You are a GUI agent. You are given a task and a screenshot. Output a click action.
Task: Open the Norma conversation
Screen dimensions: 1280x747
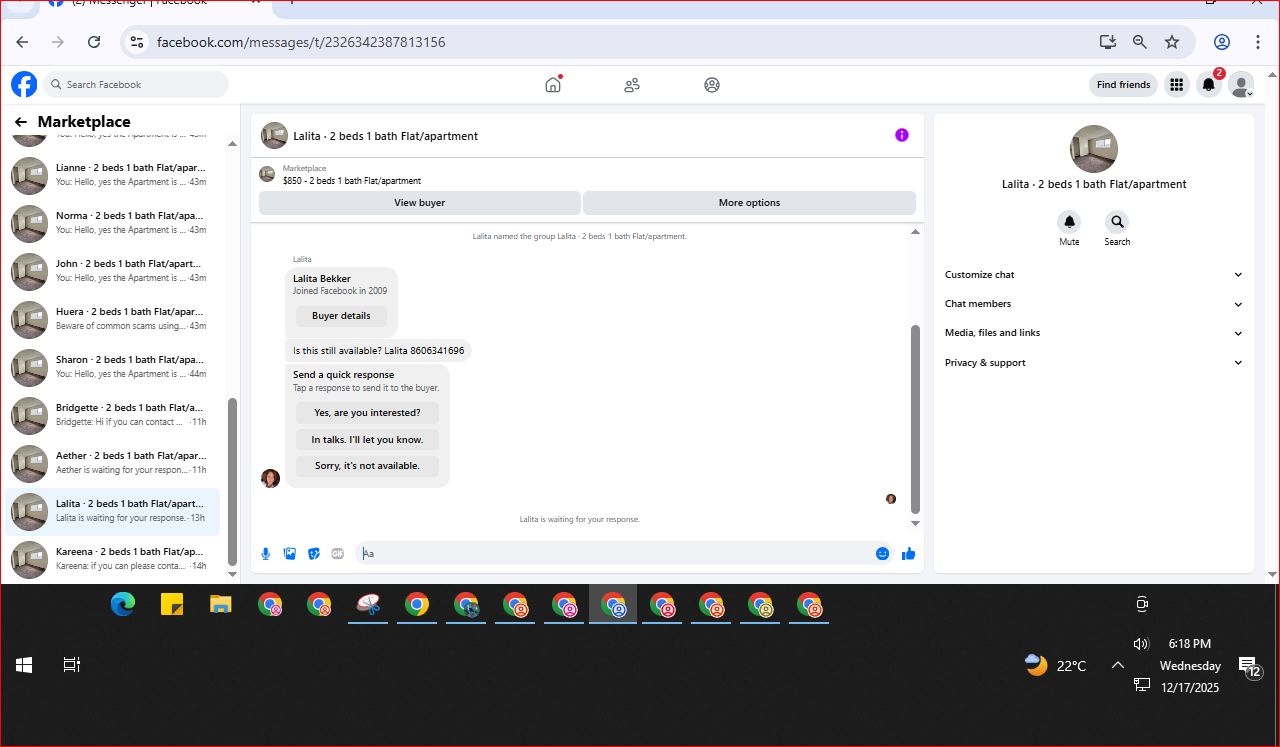[113, 223]
